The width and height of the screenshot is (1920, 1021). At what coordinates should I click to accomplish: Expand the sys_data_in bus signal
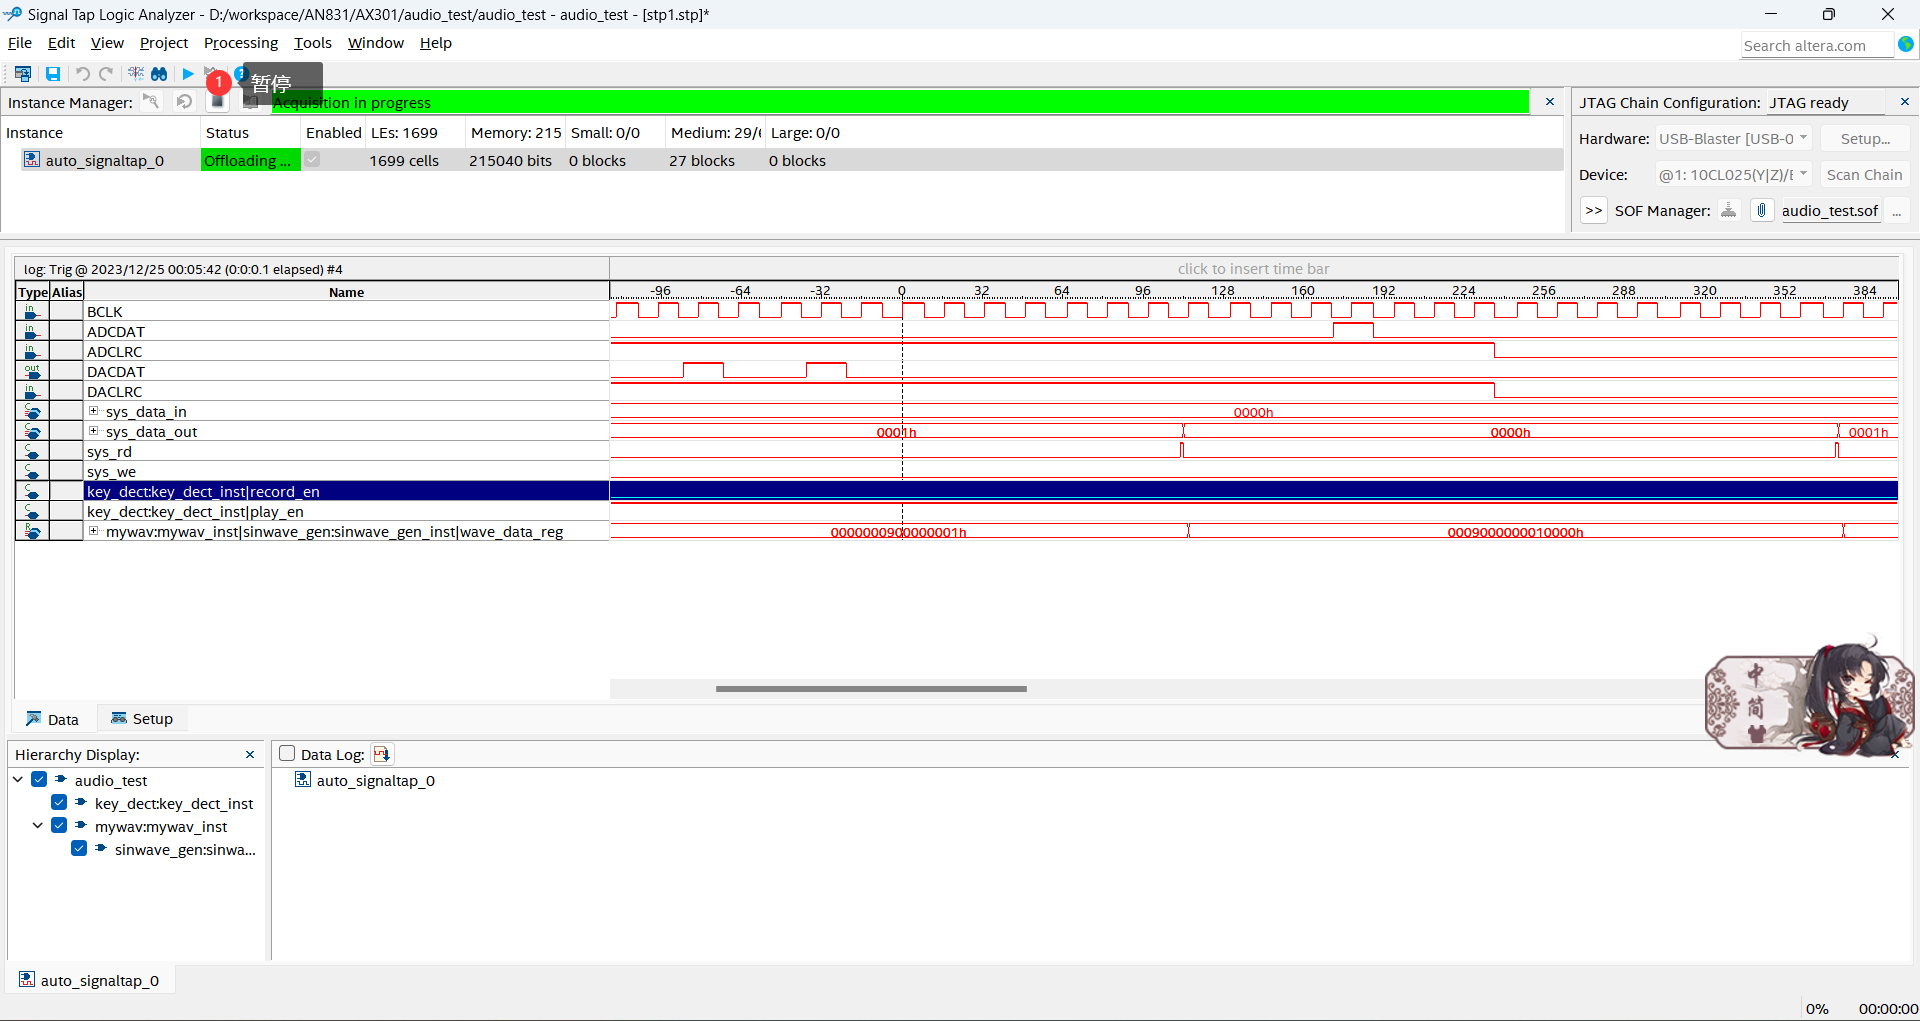pos(94,411)
